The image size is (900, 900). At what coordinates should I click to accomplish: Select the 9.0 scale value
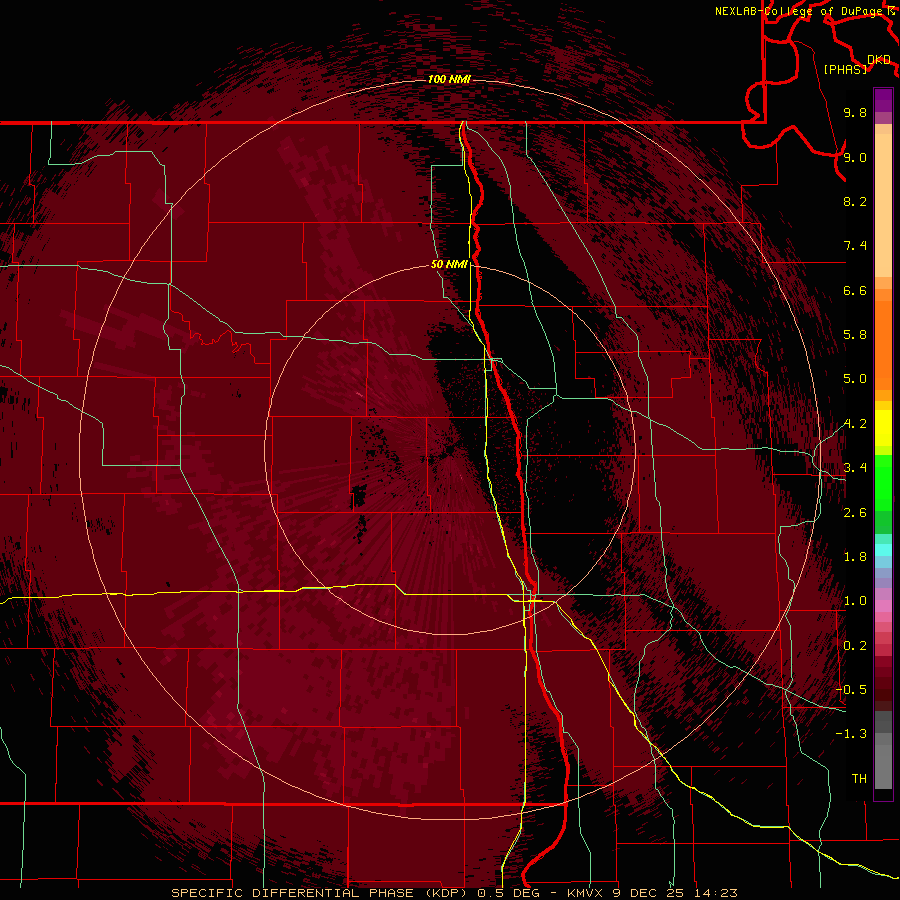(855, 157)
